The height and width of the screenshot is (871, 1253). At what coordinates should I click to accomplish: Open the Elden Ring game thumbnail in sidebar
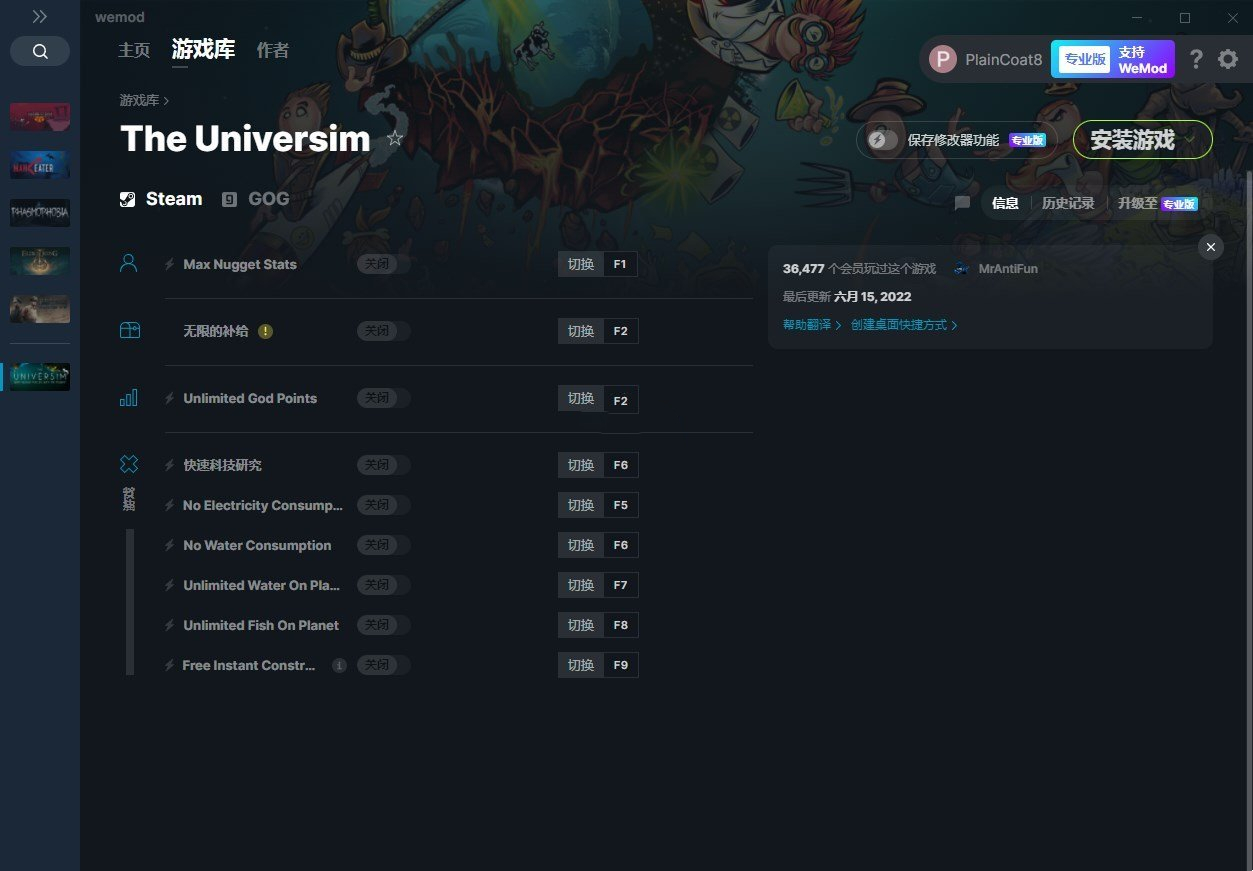40,261
